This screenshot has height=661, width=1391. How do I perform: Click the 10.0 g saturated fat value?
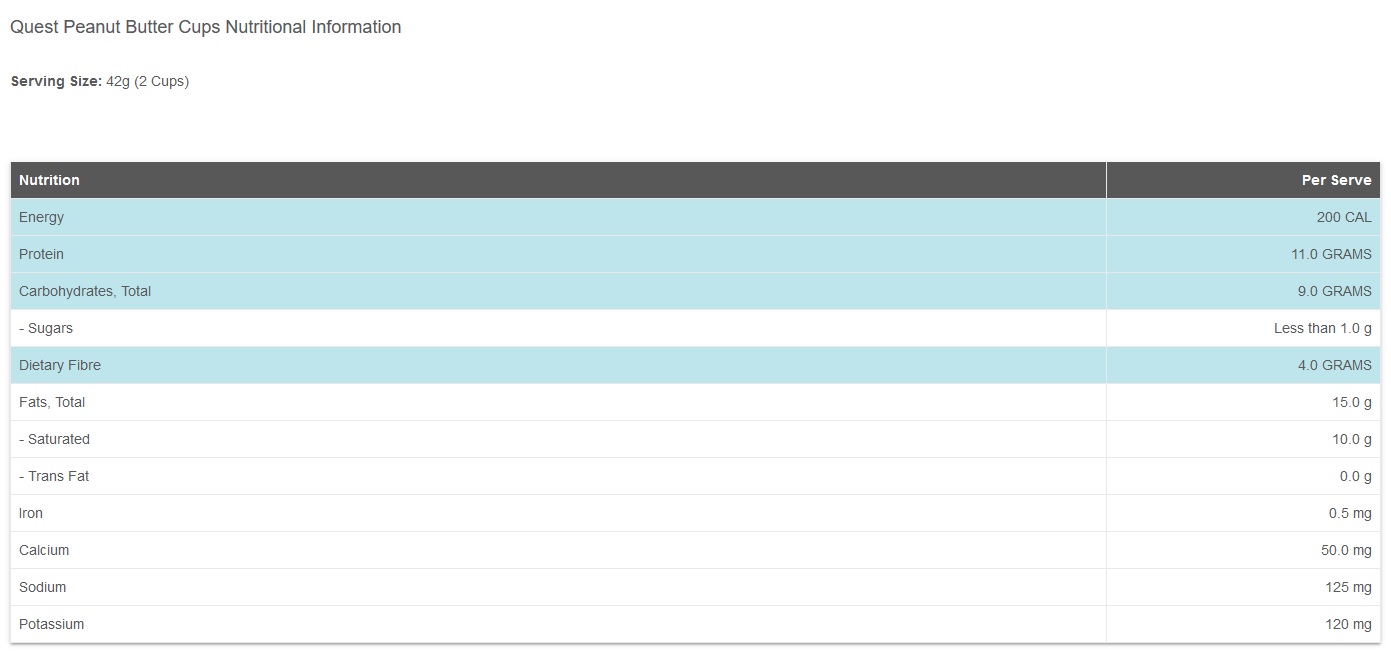pyautogui.click(x=1352, y=439)
